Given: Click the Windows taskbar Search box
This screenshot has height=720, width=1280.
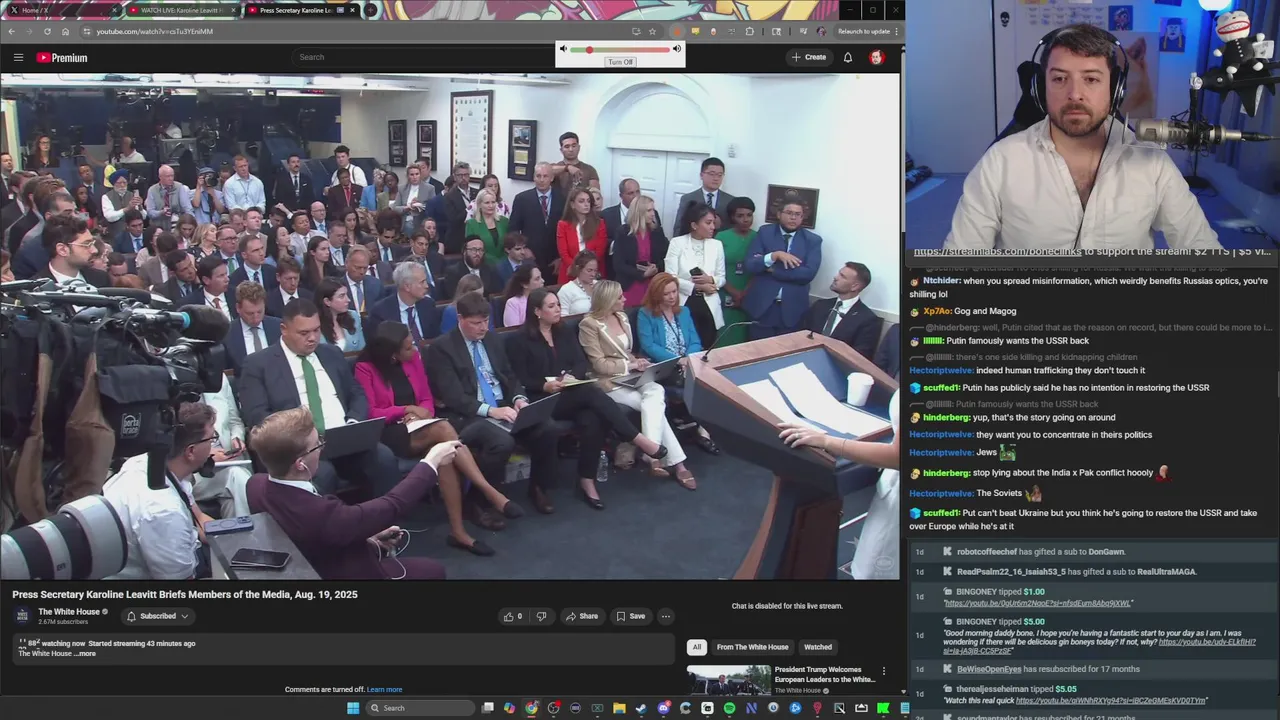Looking at the screenshot, I should [420, 708].
